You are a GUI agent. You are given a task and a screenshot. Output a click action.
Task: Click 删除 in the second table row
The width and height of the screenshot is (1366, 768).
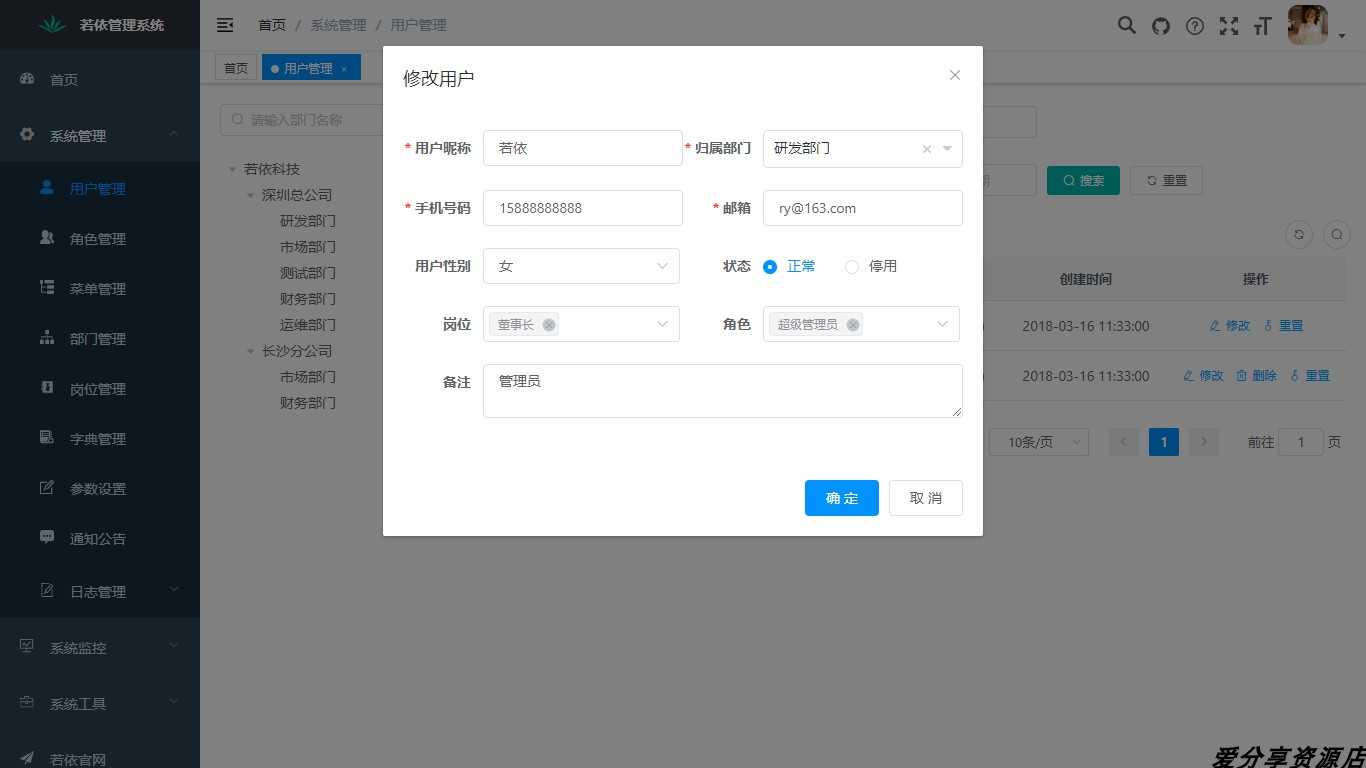tap(1256, 376)
